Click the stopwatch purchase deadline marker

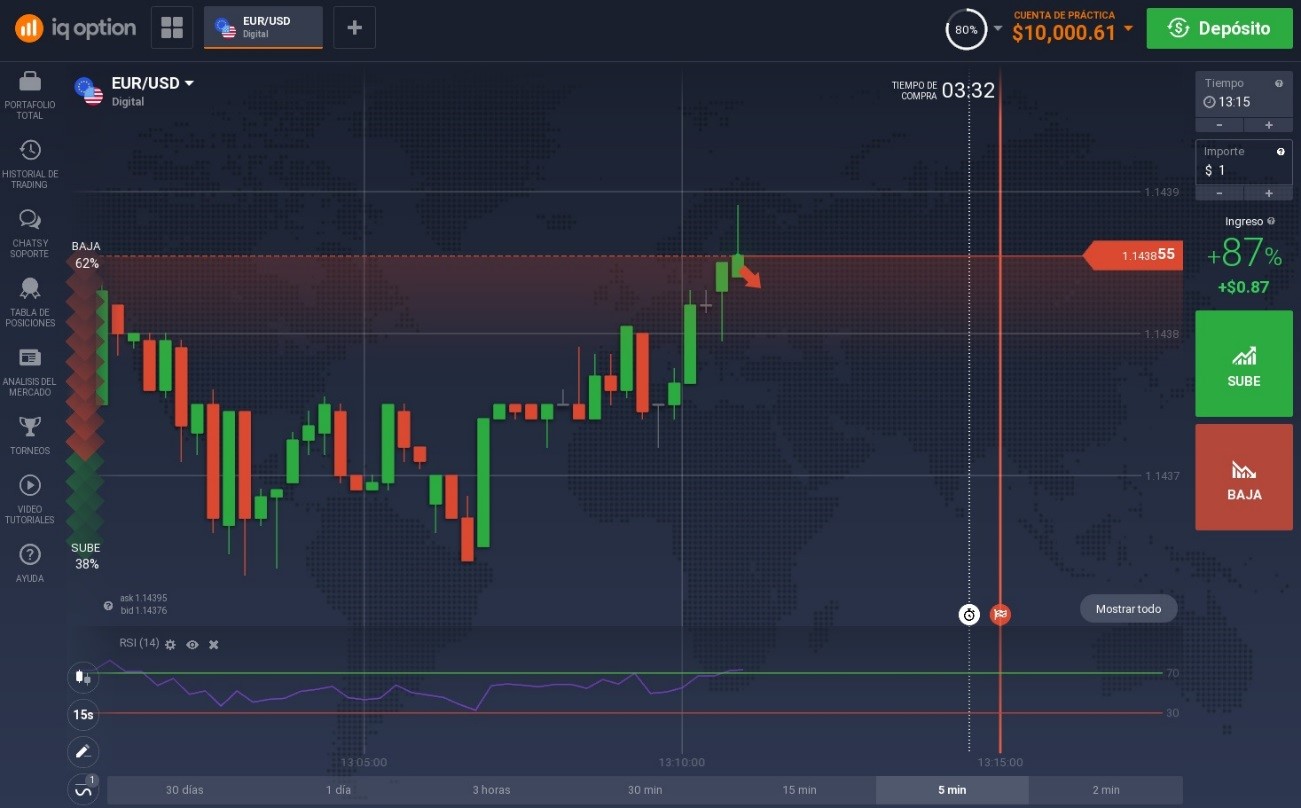click(968, 614)
